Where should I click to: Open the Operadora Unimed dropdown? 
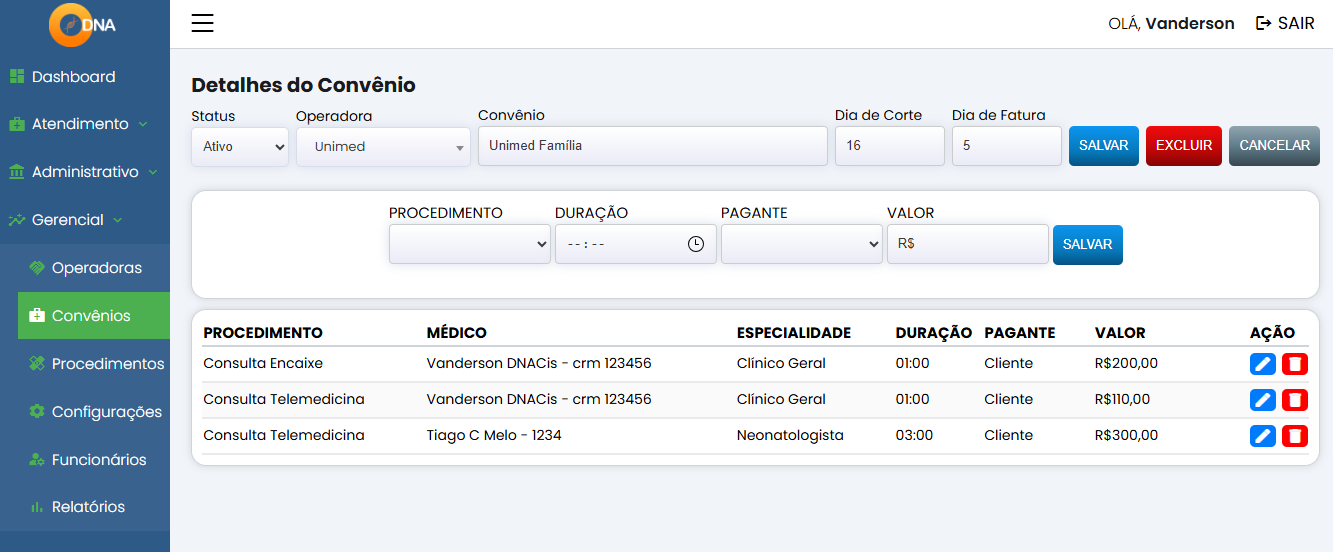383,146
